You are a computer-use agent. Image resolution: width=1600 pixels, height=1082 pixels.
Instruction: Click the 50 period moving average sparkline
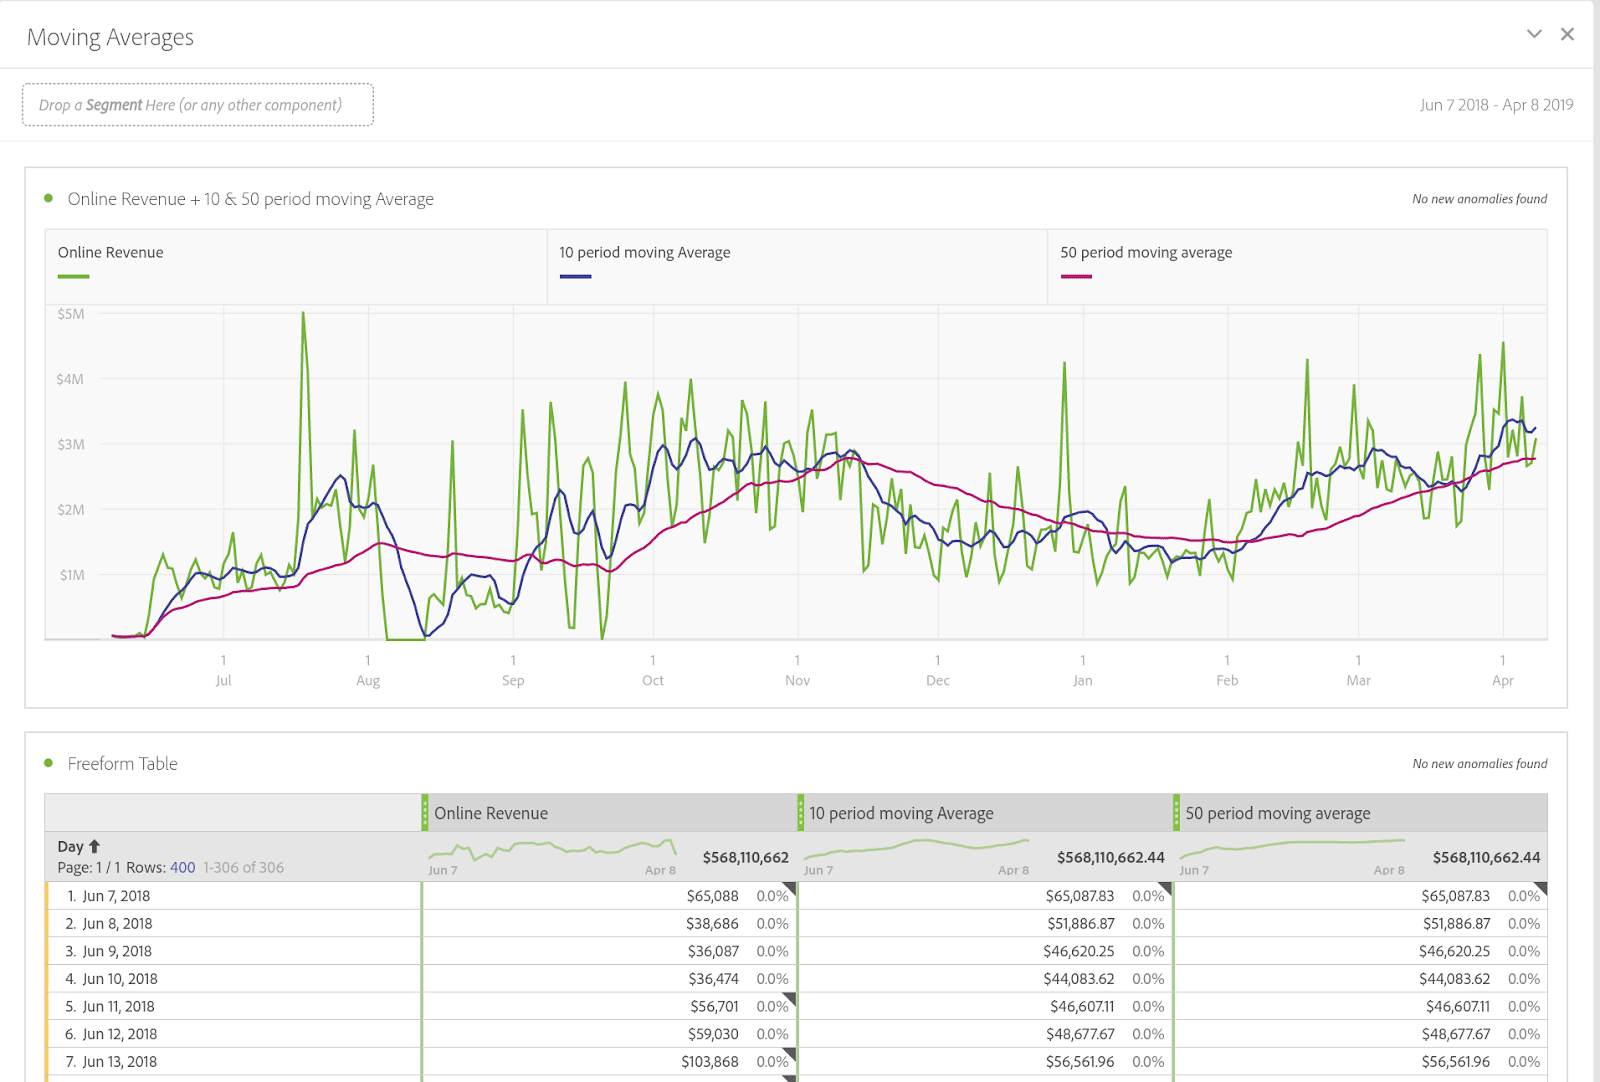click(x=1292, y=850)
